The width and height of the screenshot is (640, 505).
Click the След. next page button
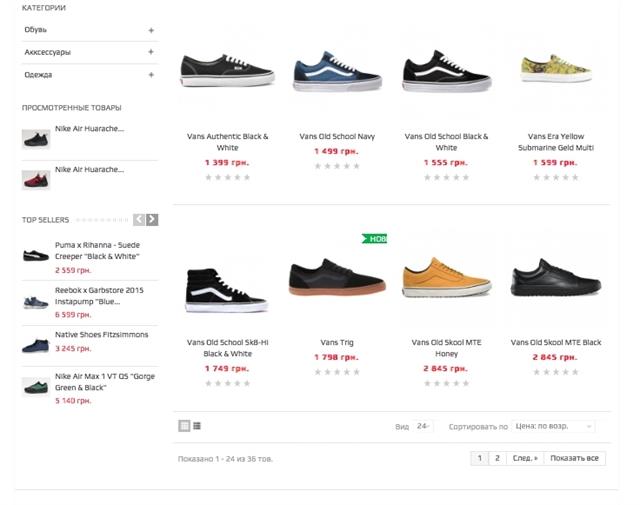(x=524, y=458)
